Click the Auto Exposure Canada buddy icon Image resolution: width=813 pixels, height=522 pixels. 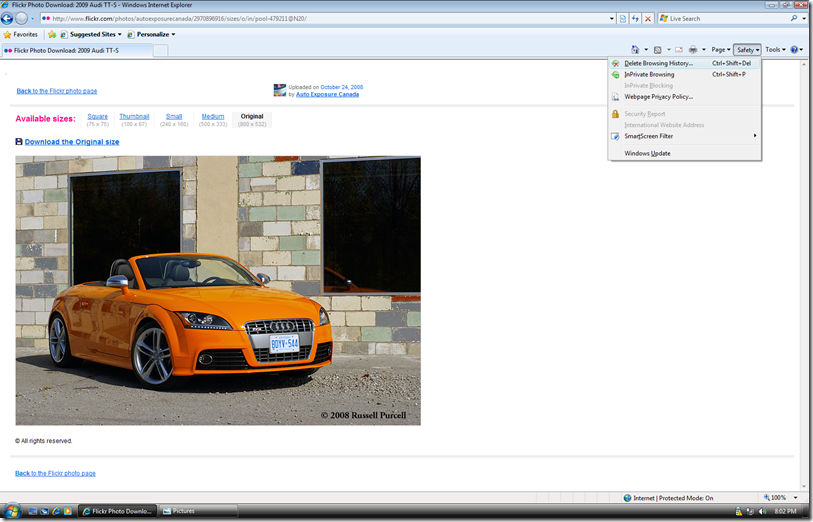click(x=279, y=90)
